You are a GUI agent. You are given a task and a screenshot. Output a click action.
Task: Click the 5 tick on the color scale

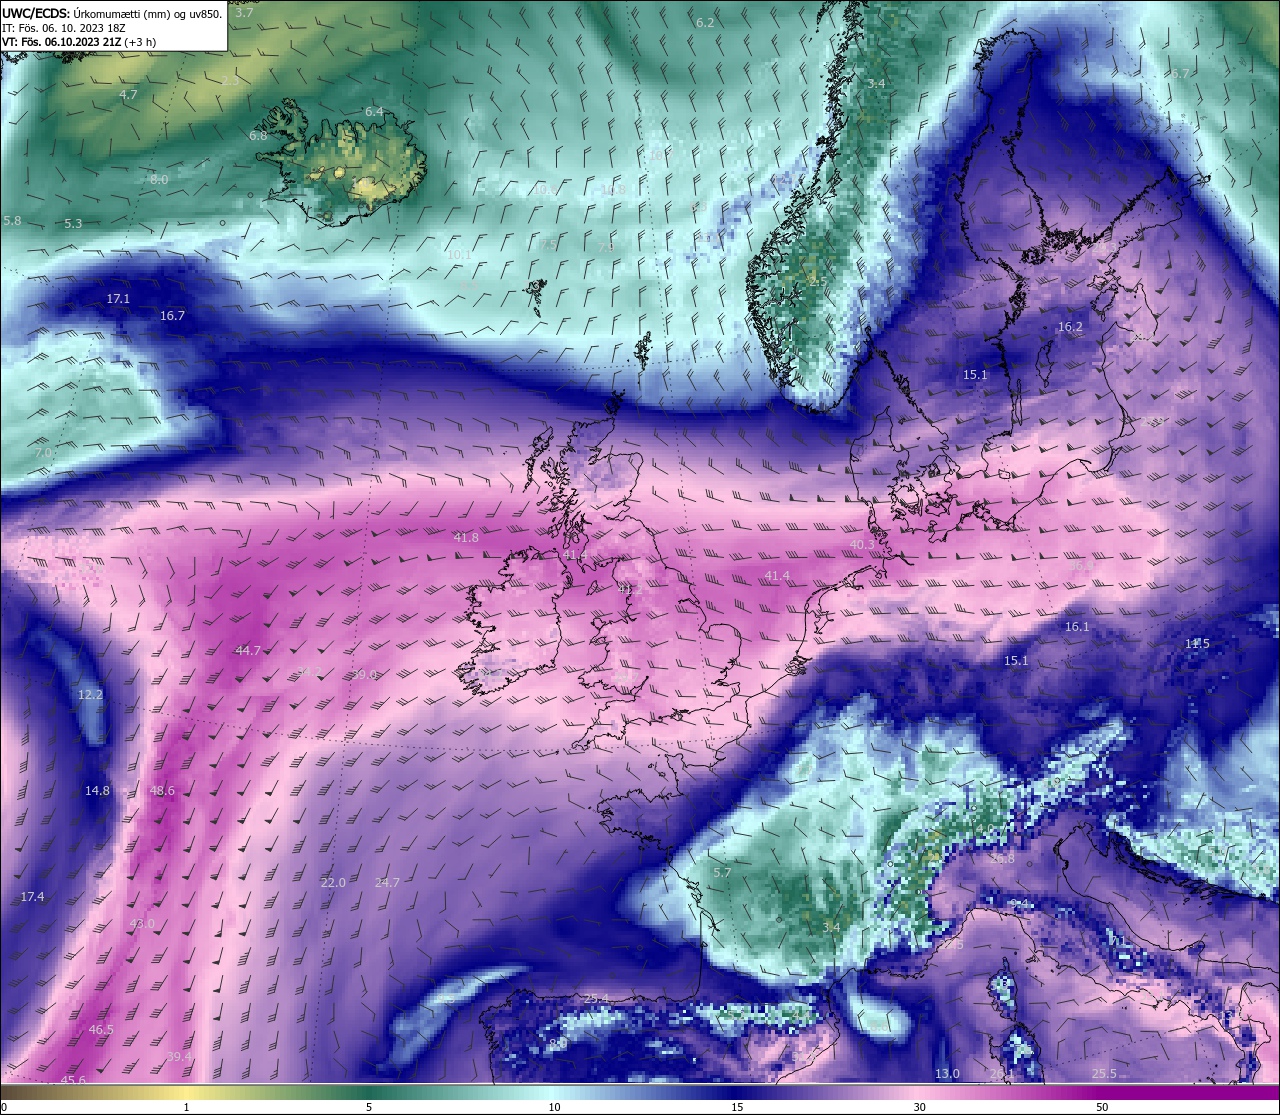click(369, 1107)
